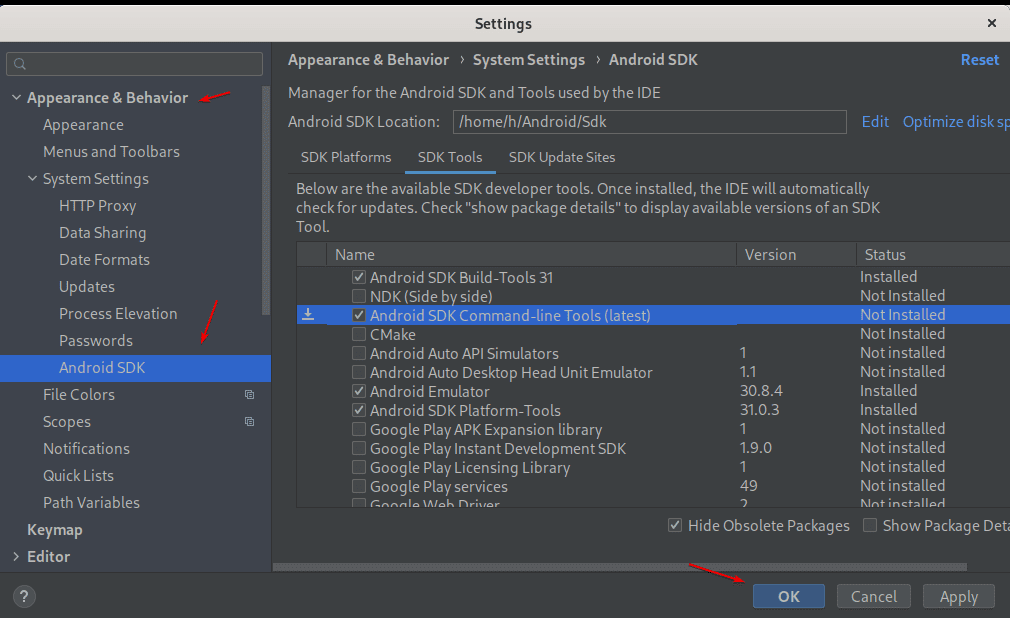1010x618 pixels.
Task: Open SDK Update Sites tab
Action: [562, 157]
